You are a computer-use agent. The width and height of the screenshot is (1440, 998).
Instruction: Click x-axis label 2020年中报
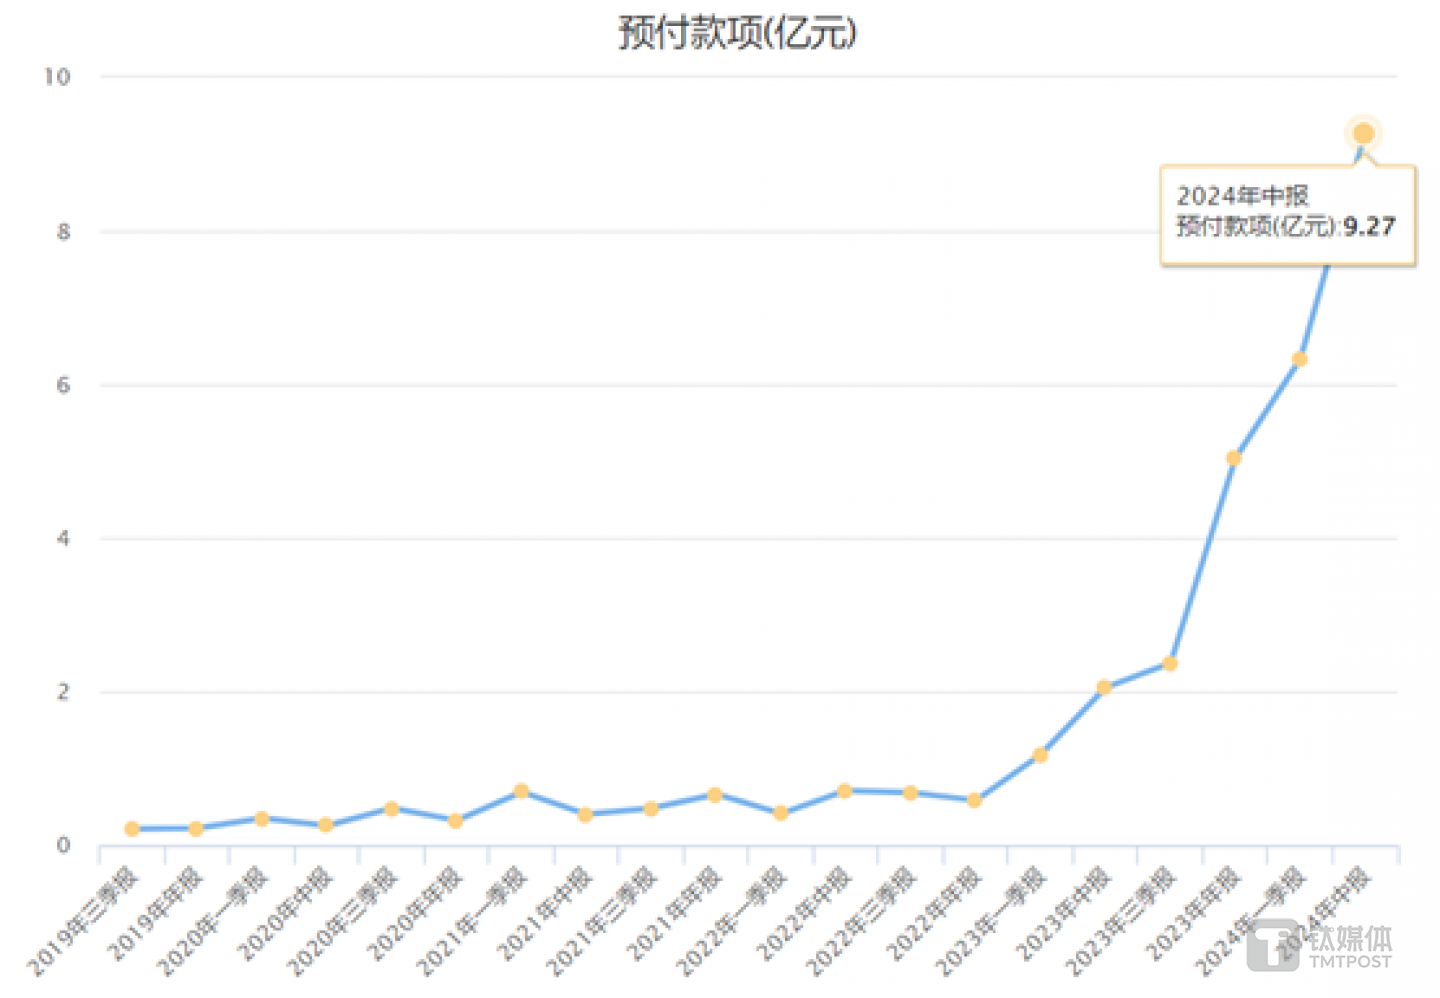(x=286, y=914)
